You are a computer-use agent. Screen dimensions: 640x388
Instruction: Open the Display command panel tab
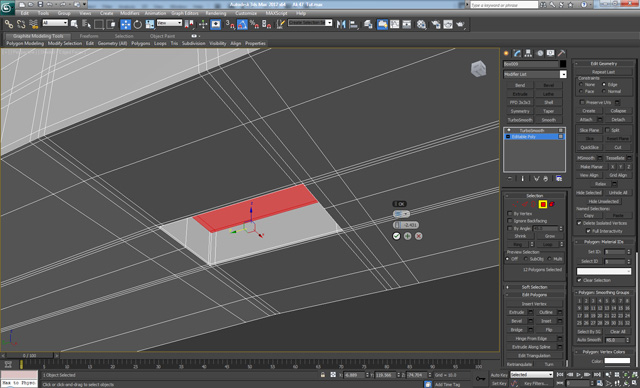coord(551,53)
